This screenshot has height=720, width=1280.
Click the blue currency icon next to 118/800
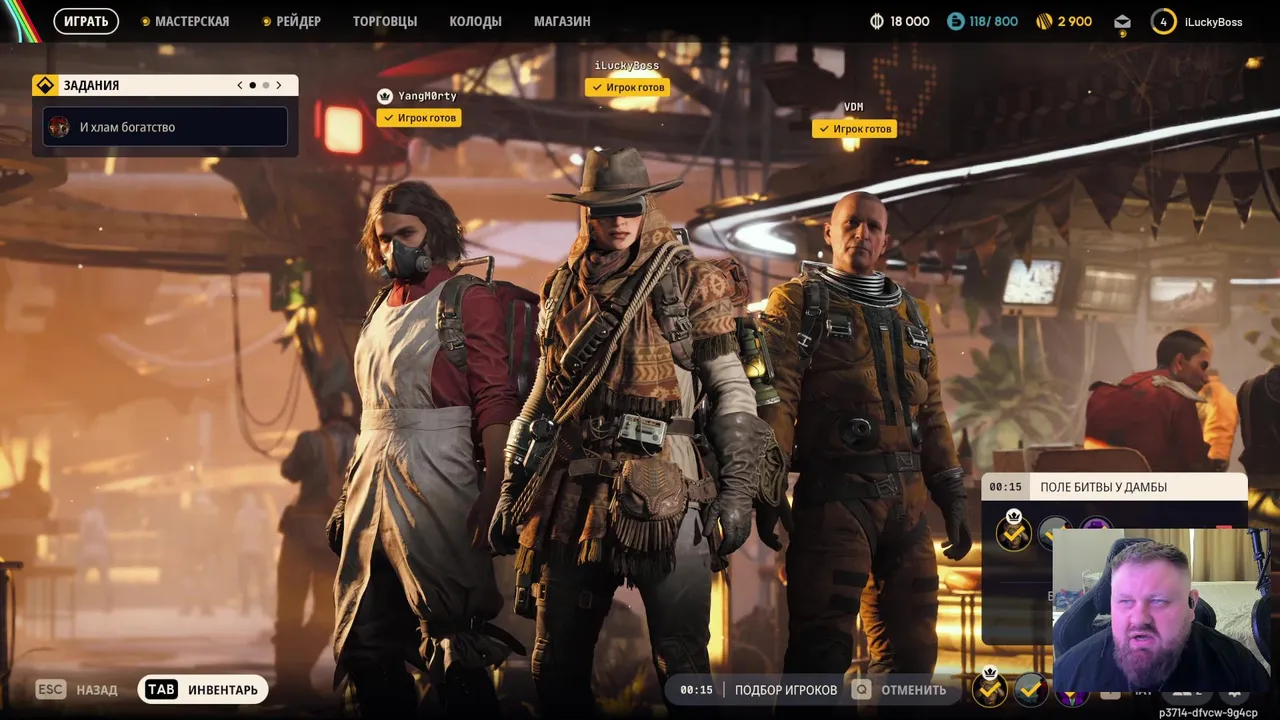point(956,21)
